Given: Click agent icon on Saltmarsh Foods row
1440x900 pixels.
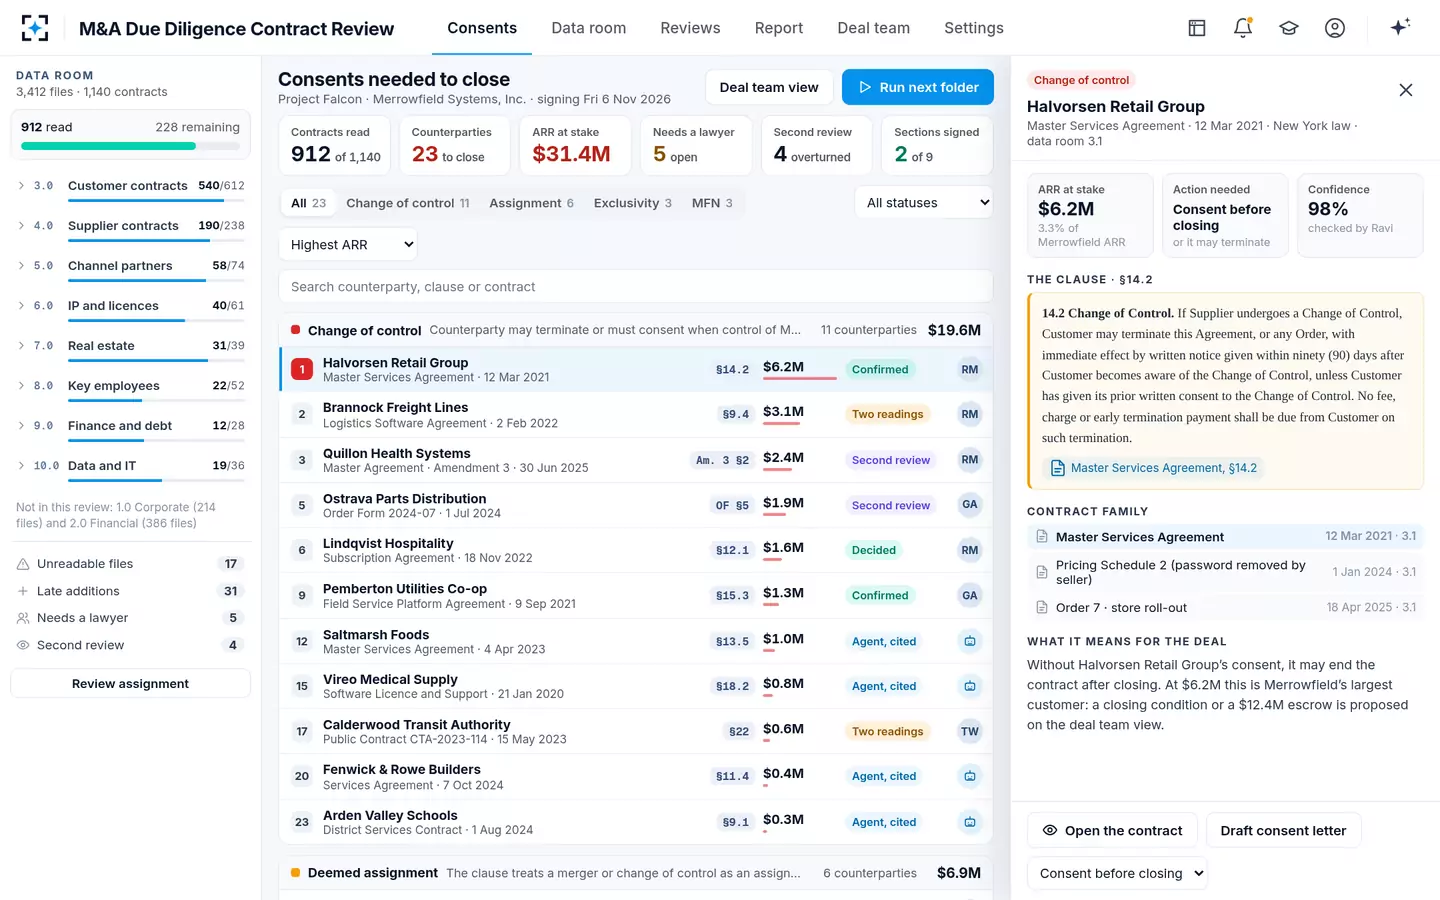Looking at the screenshot, I should tap(970, 641).
